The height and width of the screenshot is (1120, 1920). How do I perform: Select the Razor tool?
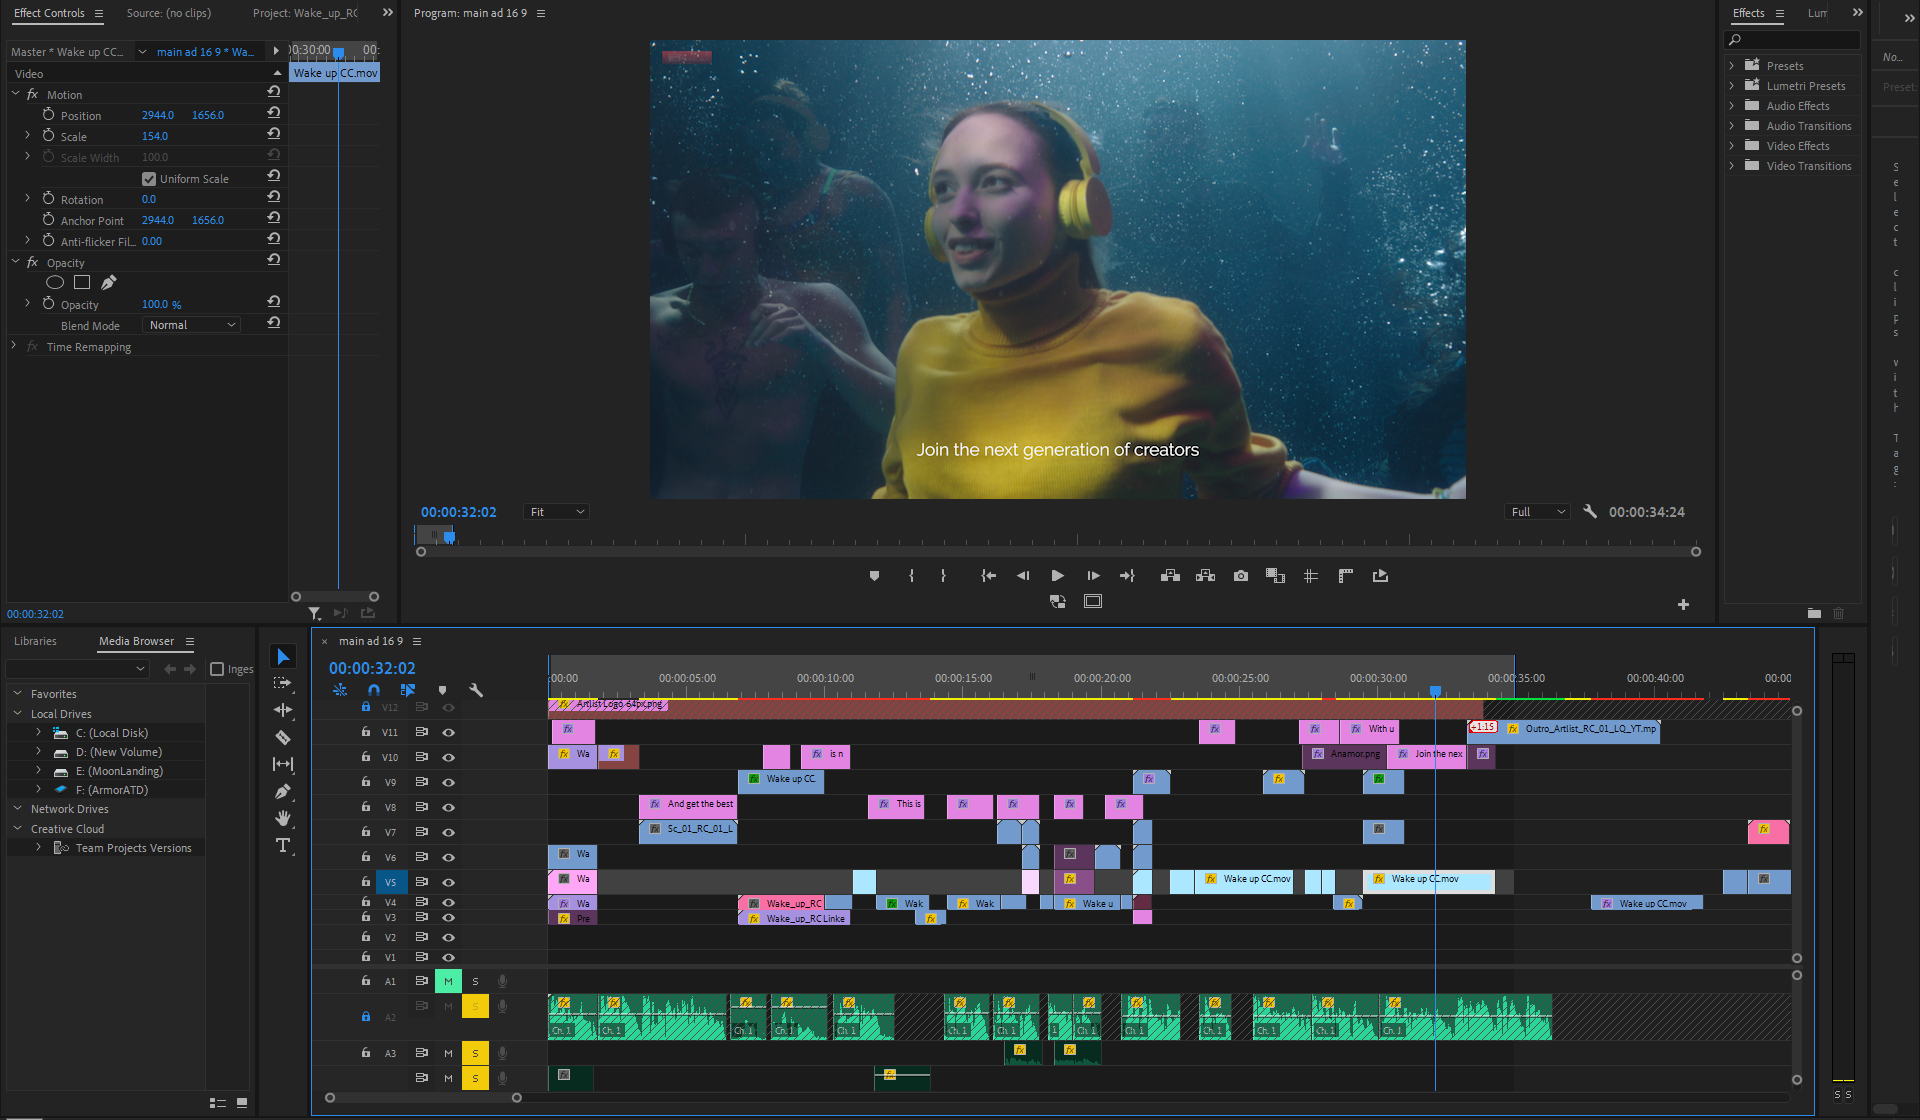(x=283, y=738)
